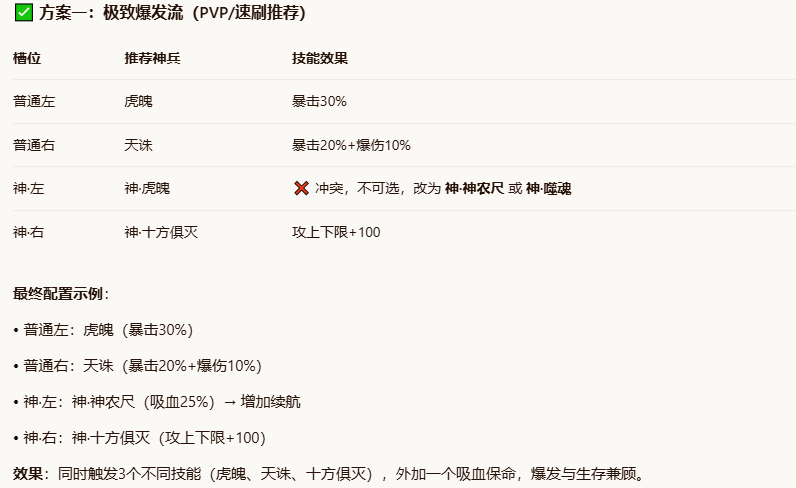The width and height of the screenshot is (796, 488).
Task: Click the 攻上下限+100 effect cell
Action: [x=336, y=232]
